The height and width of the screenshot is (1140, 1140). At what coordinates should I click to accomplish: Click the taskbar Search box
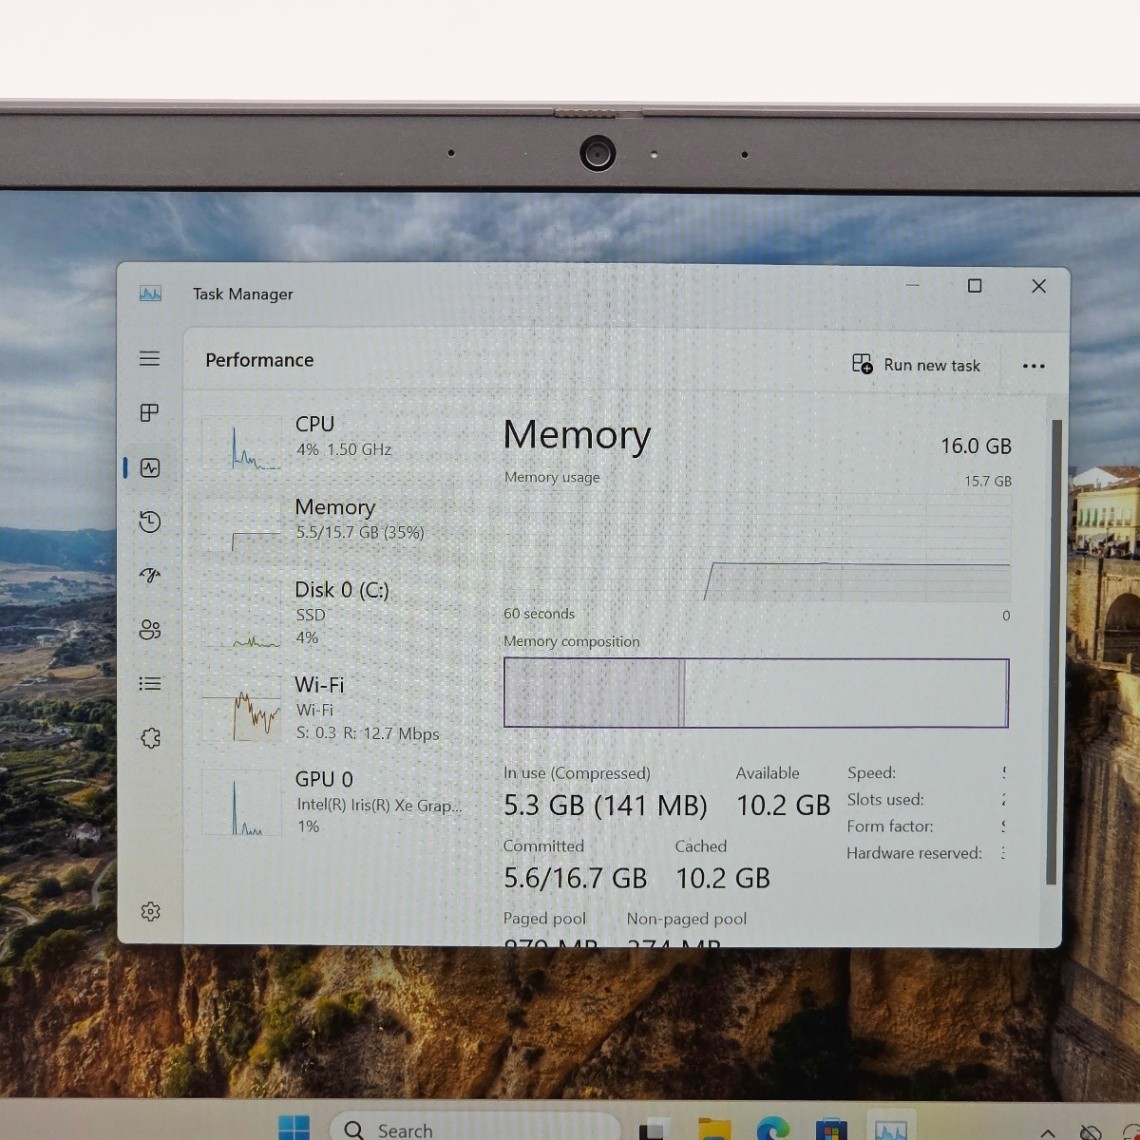click(476, 1128)
